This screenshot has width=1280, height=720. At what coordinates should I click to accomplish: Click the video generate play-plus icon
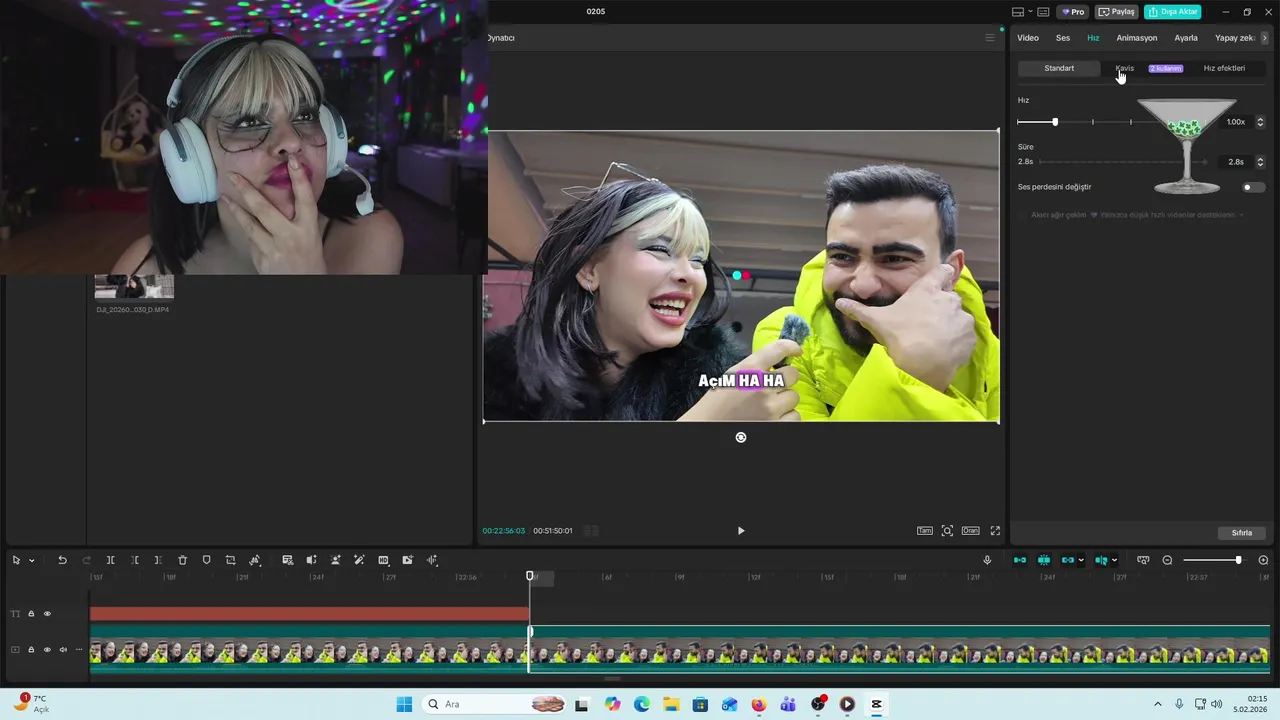coord(407,560)
